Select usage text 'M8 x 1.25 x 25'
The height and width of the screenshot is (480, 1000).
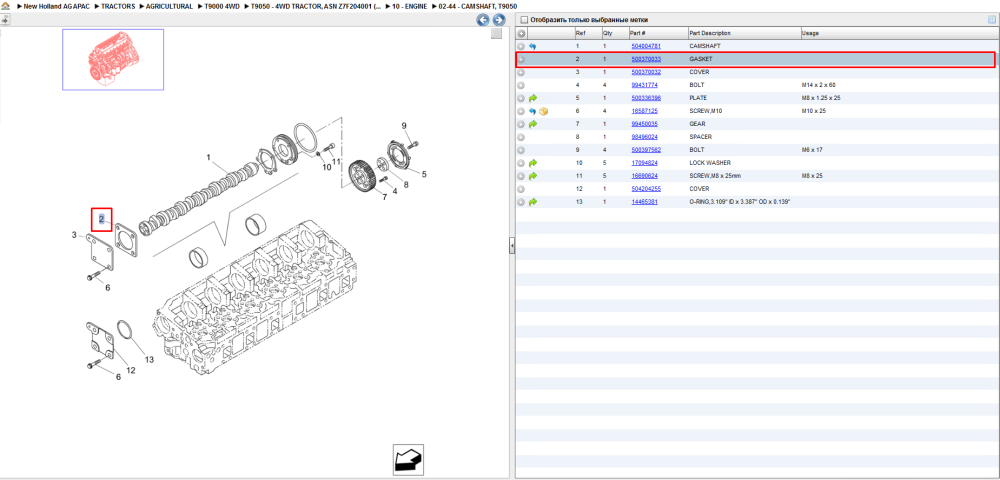coord(822,98)
